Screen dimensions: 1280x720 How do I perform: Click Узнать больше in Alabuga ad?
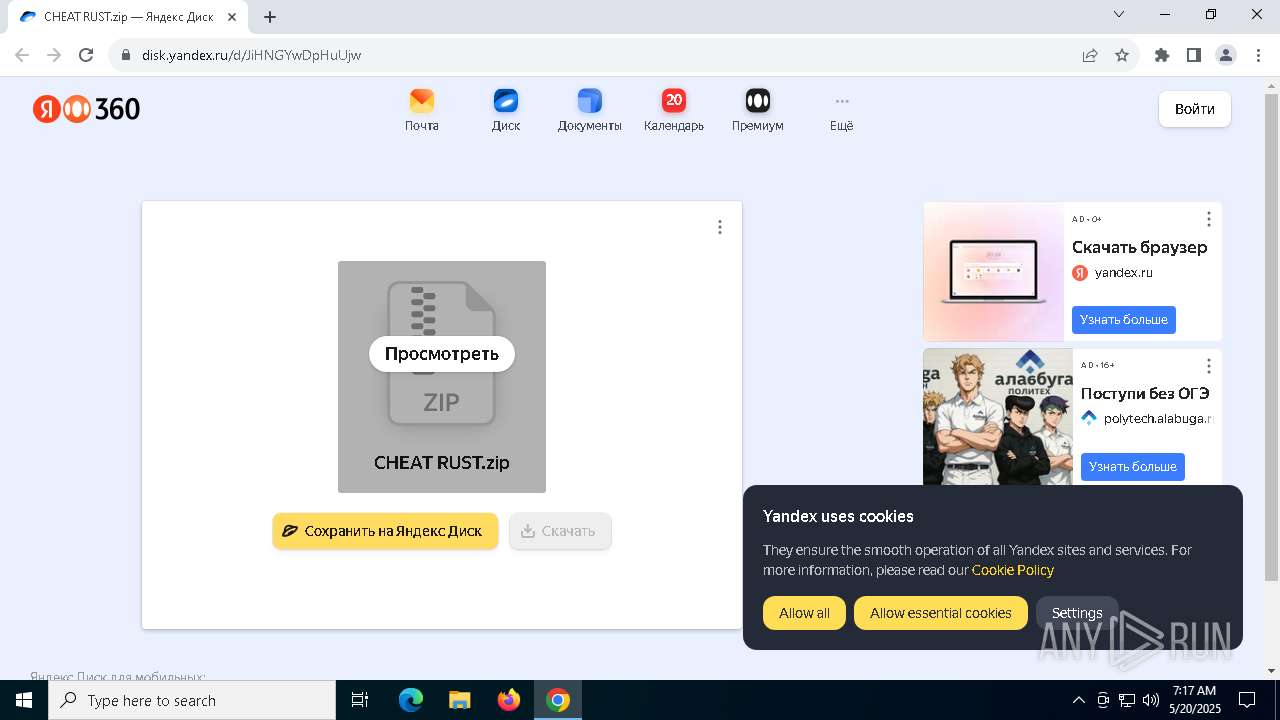pos(1133,467)
